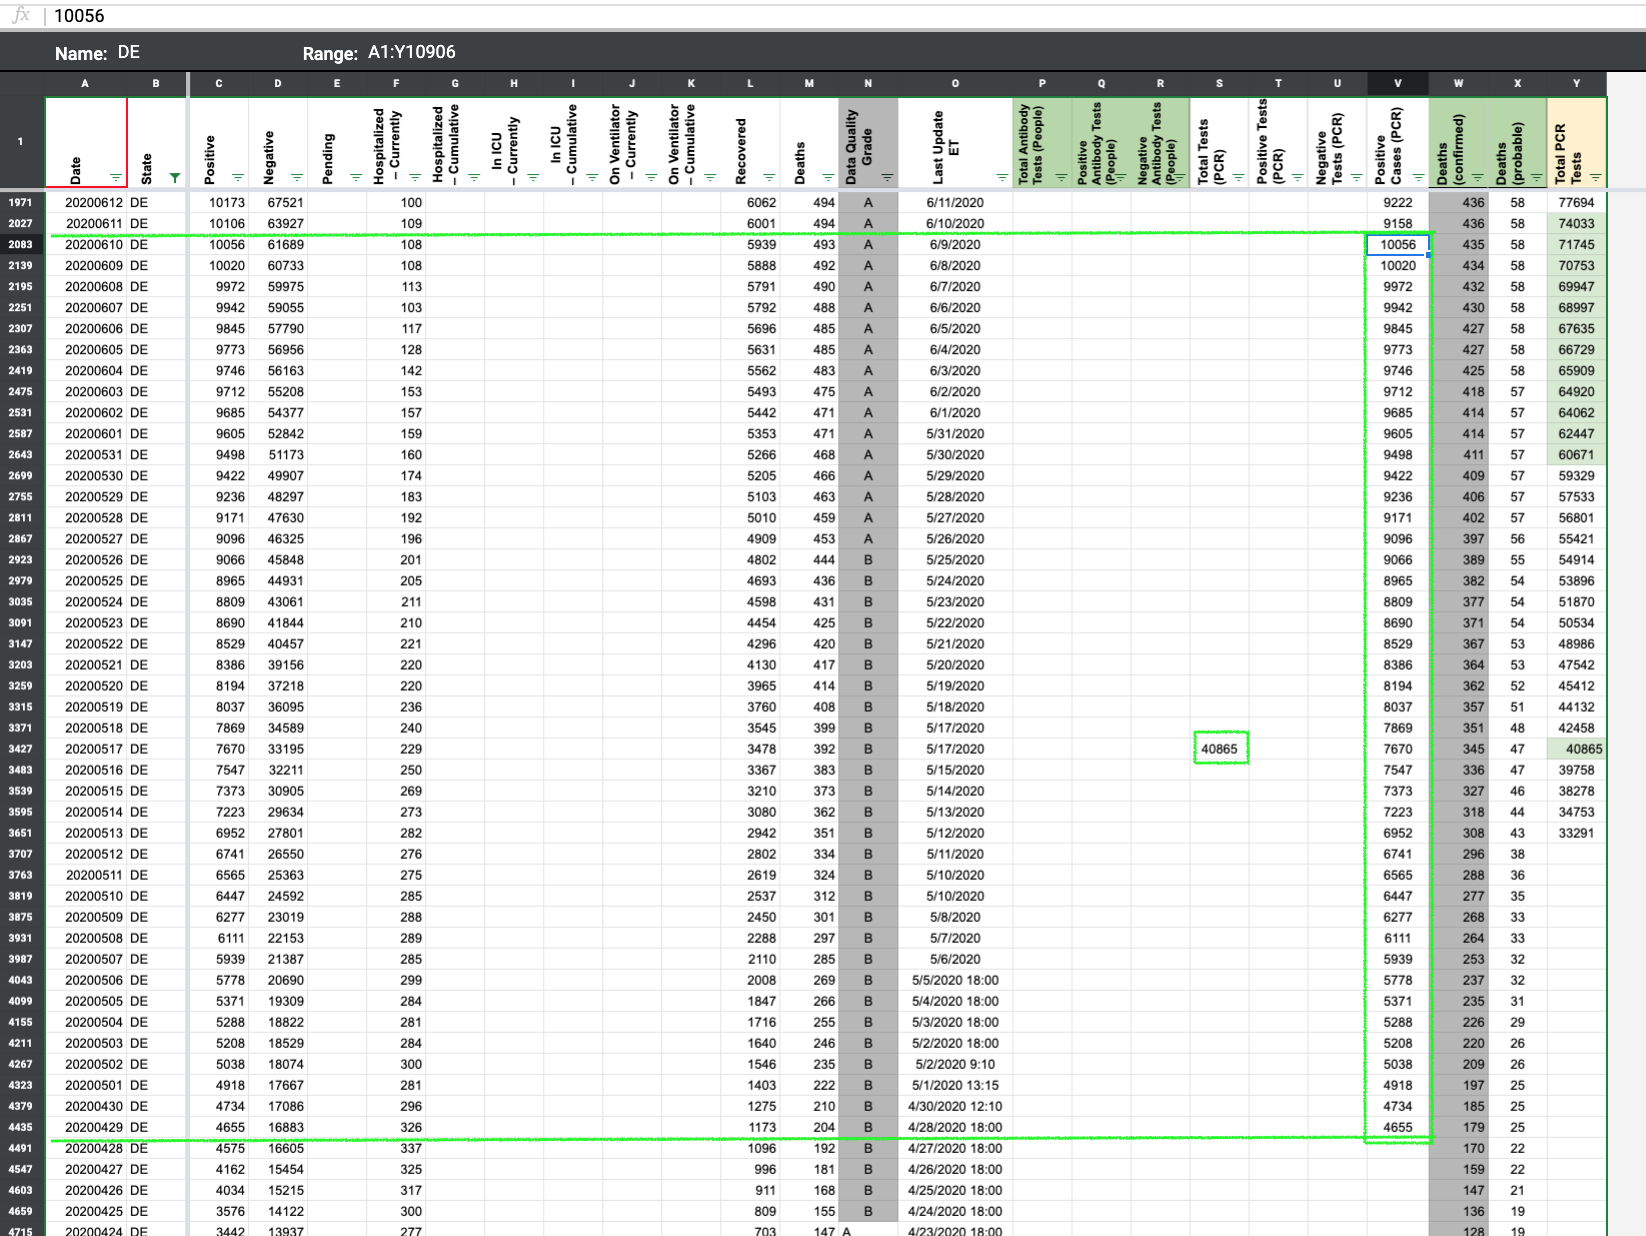Image resolution: width=1646 pixels, height=1236 pixels.
Task: Select column Y header
Action: tap(1577, 83)
